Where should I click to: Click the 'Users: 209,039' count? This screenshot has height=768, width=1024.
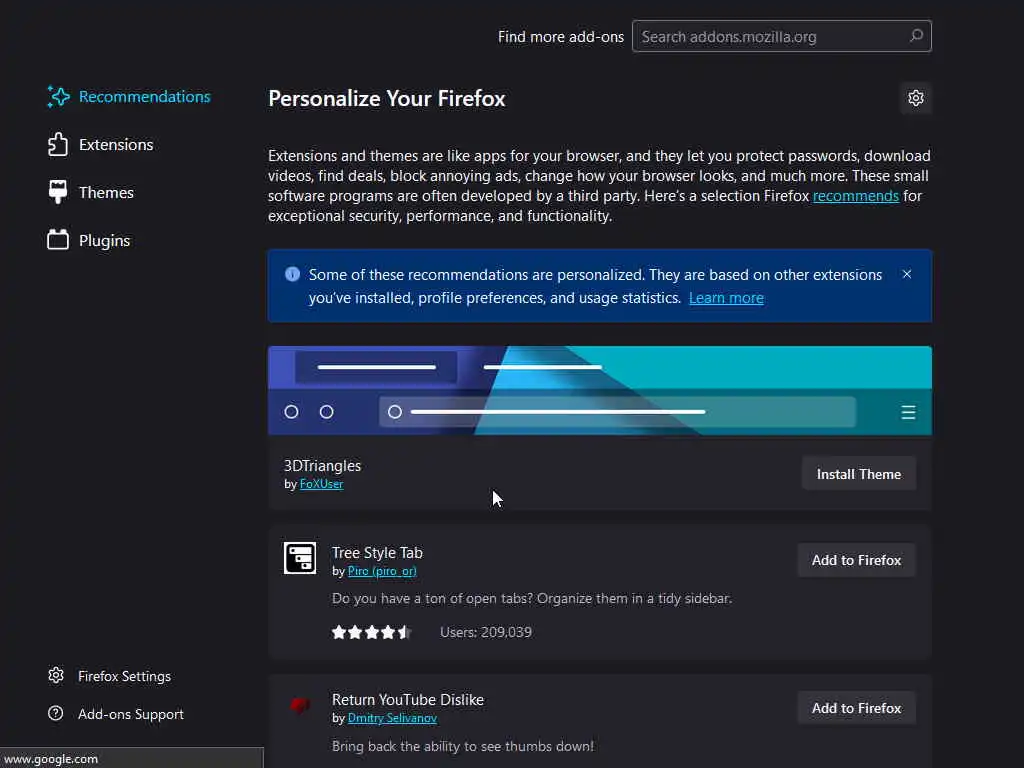[x=485, y=632]
